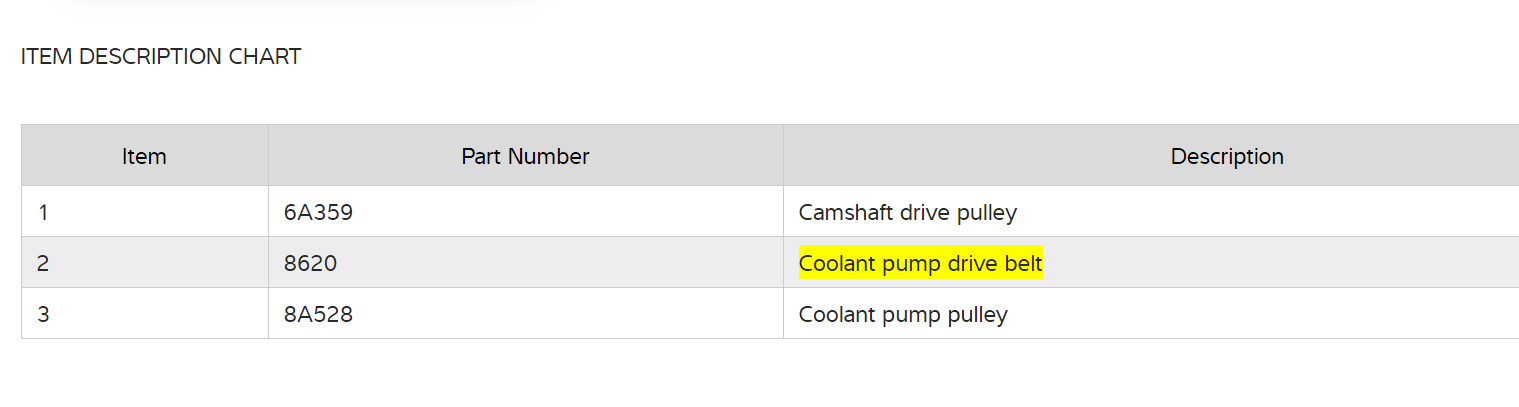The width and height of the screenshot is (1519, 407).
Task: Click the Part Number column header
Action: click(x=525, y=156)
